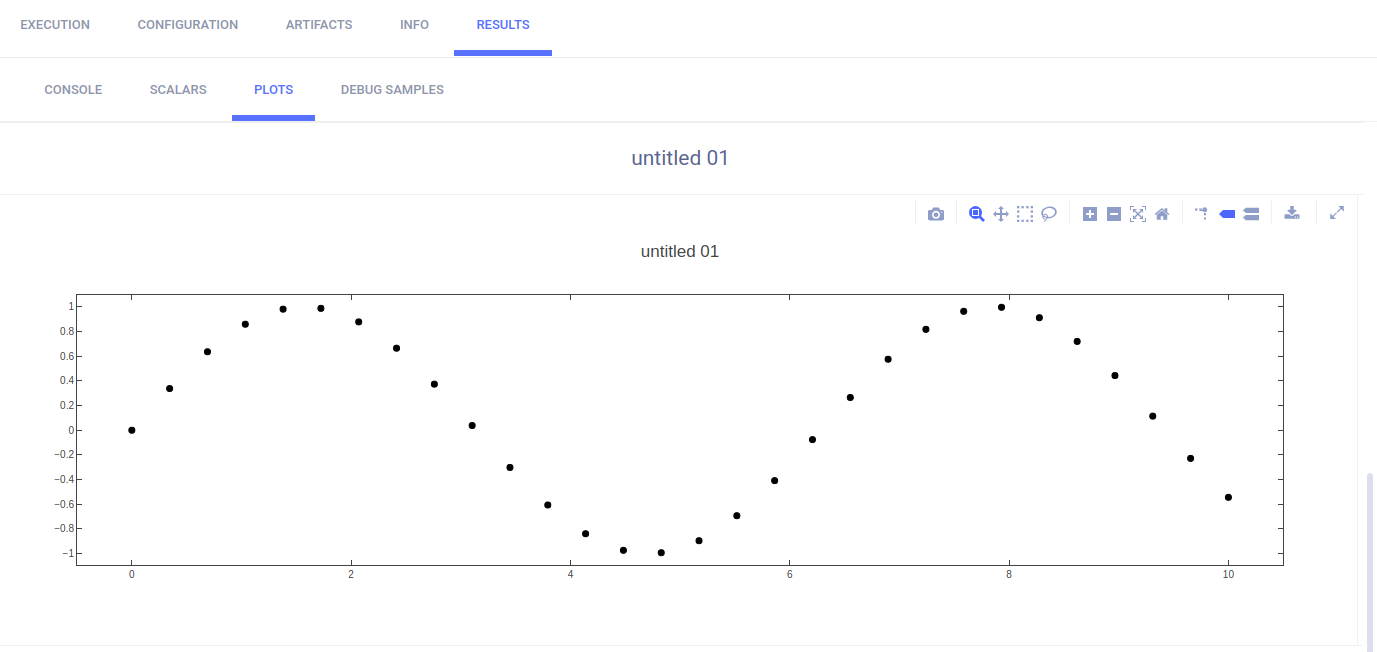Zoom out using the minus icon
The image size is (1377, 652).
coord(1114,214)
